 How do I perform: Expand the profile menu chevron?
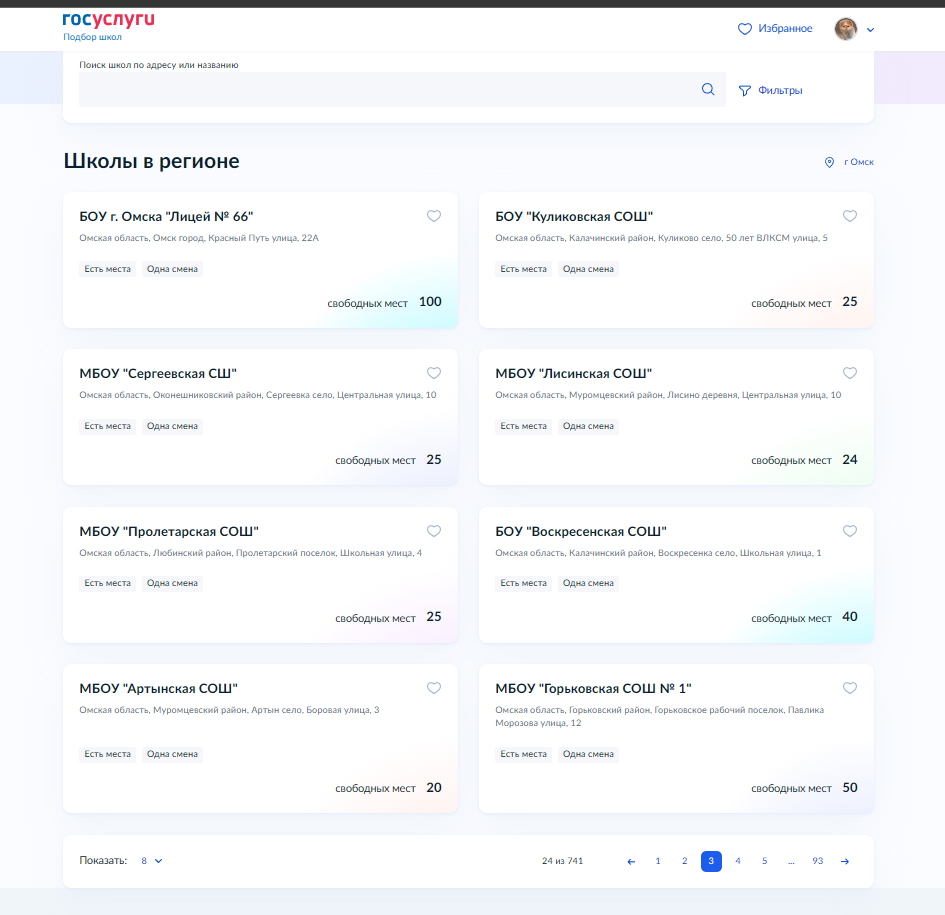[870, 30]
